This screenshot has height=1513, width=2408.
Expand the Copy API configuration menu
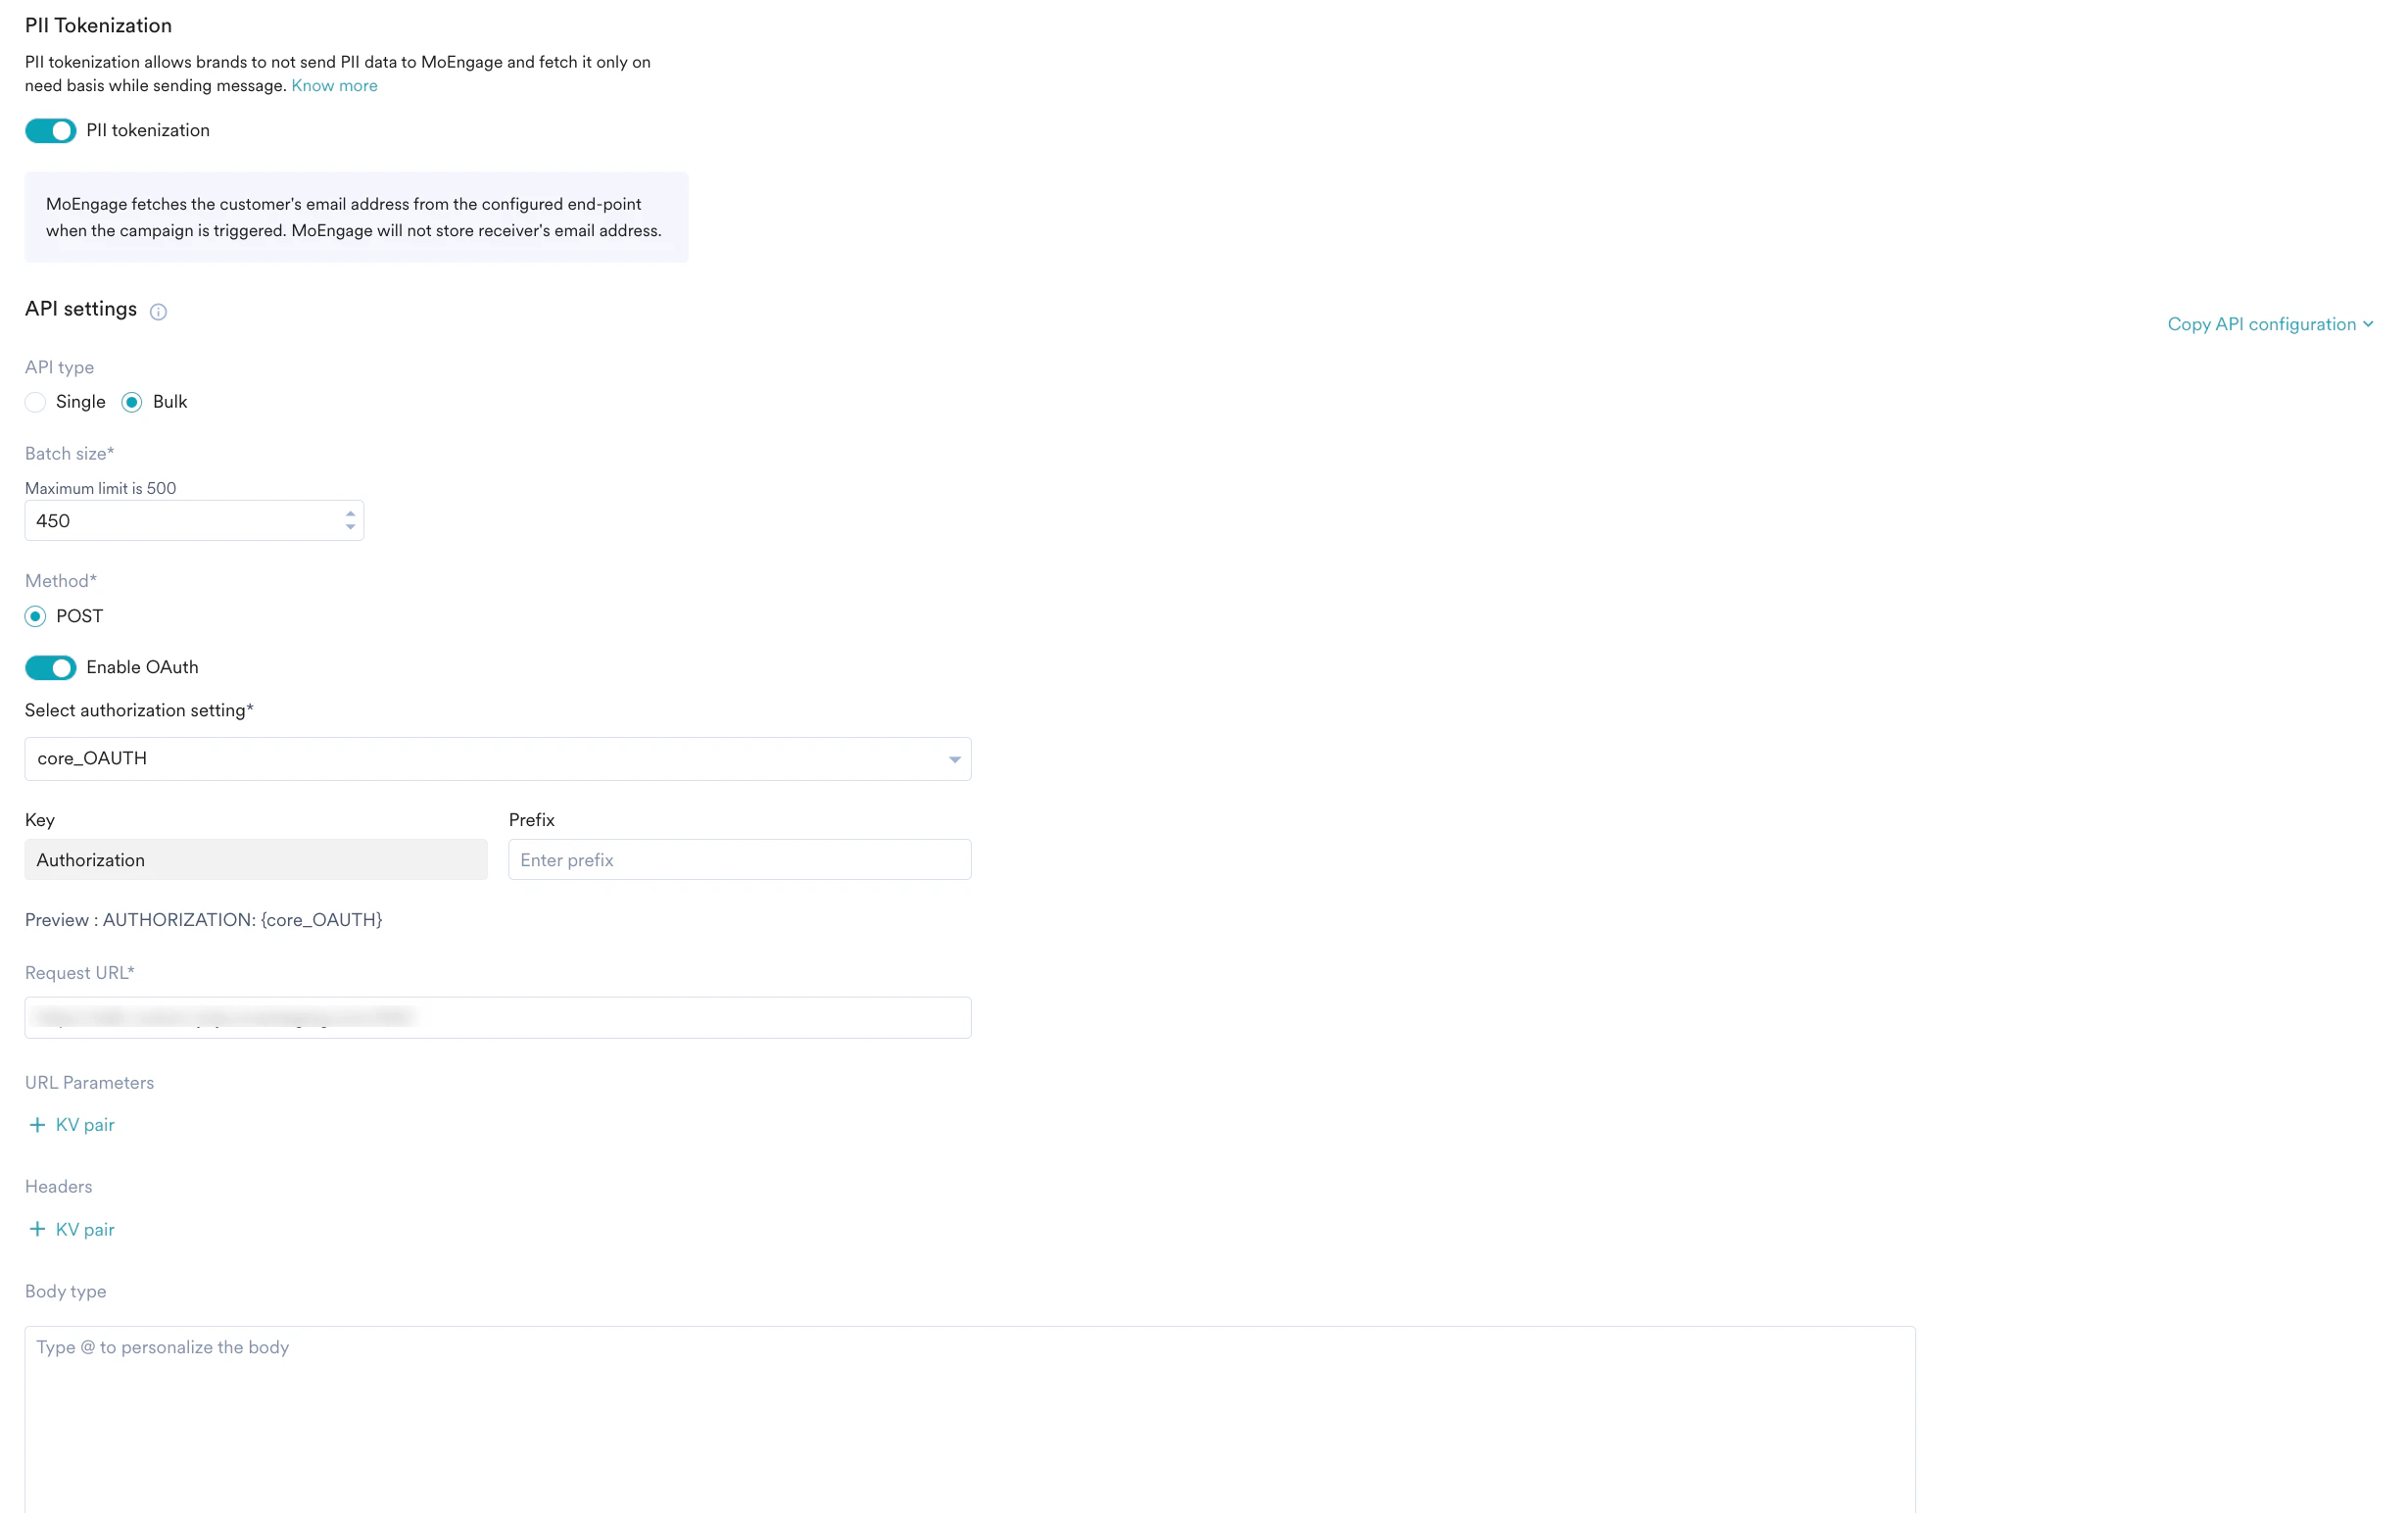2269,324
